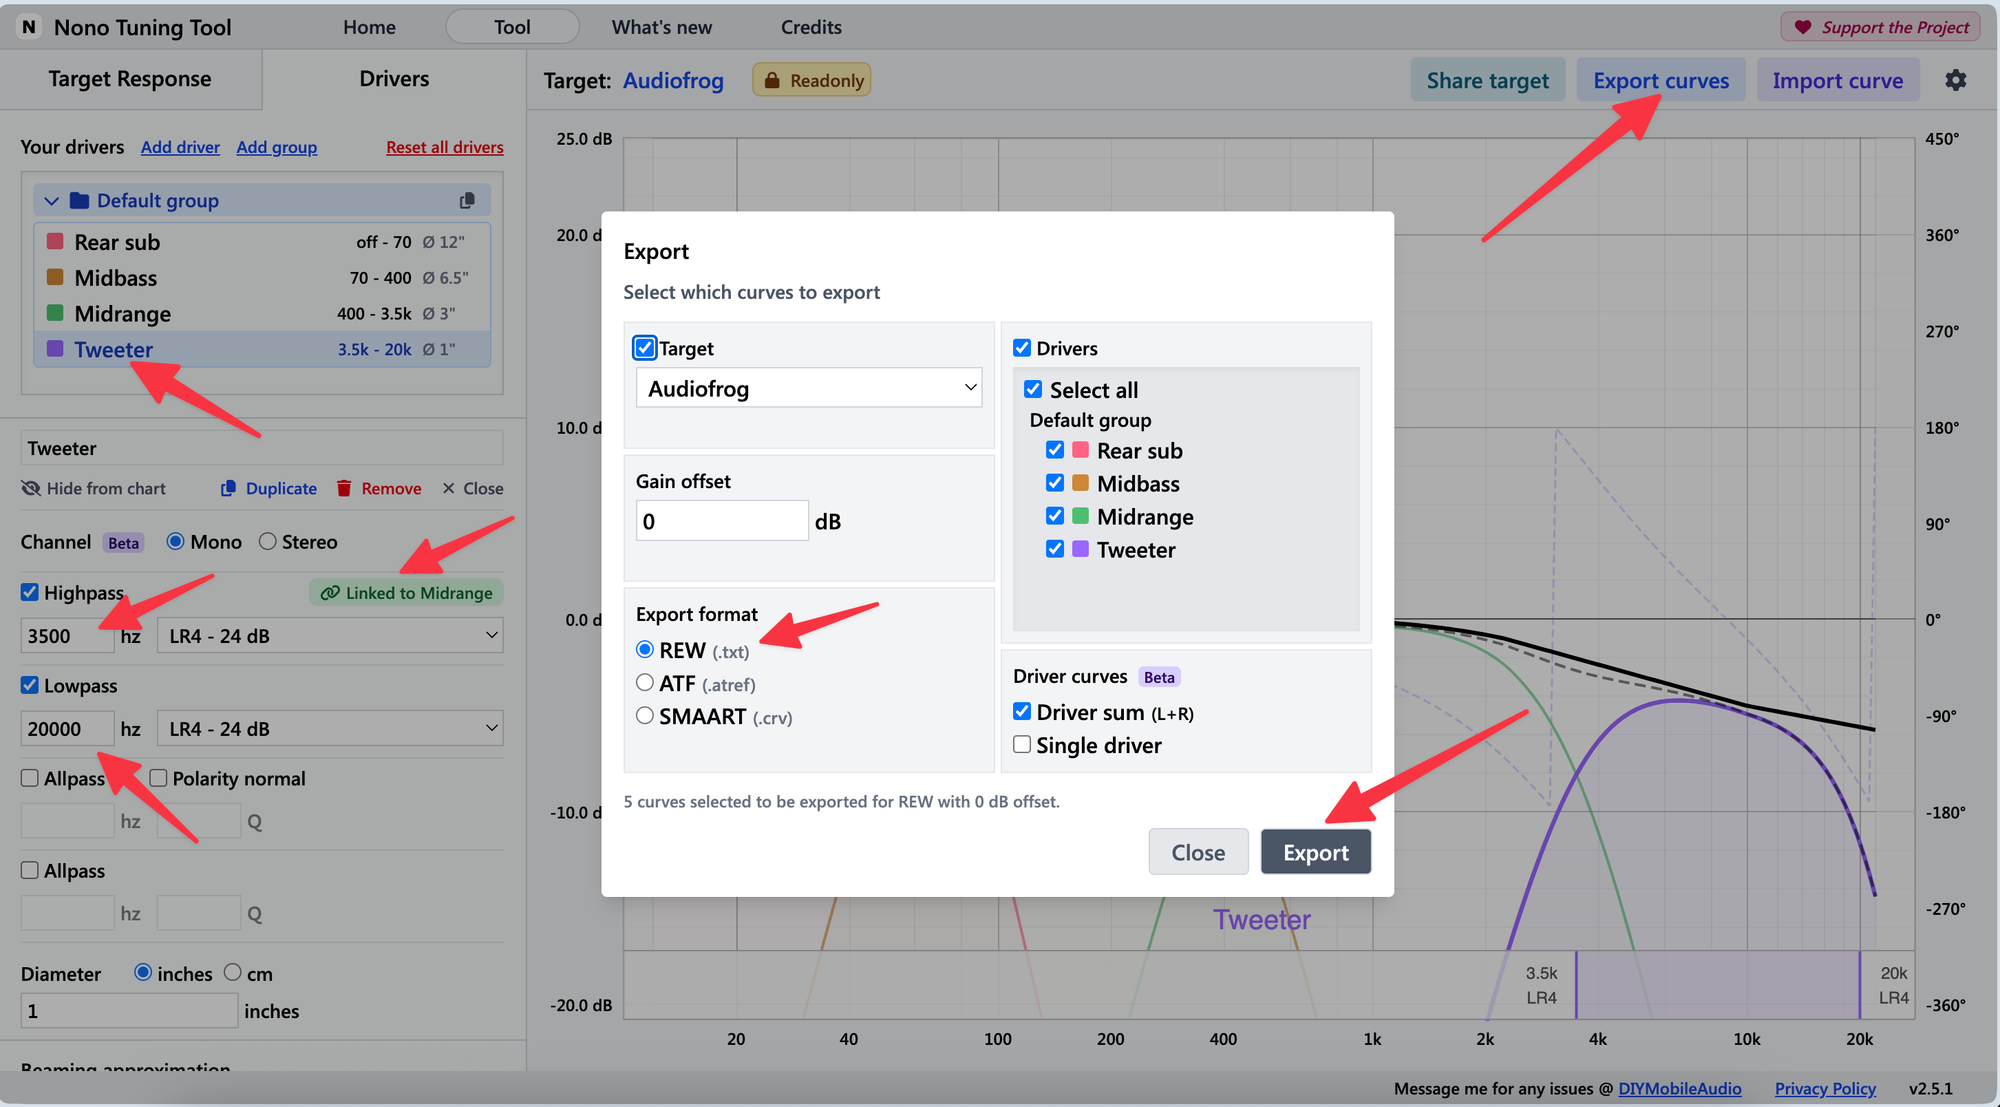Image resolution: width=2000 pixels, height=1107 pixels.
Task: Click the Readonly lock badge
Action: [x=812, y=80]
